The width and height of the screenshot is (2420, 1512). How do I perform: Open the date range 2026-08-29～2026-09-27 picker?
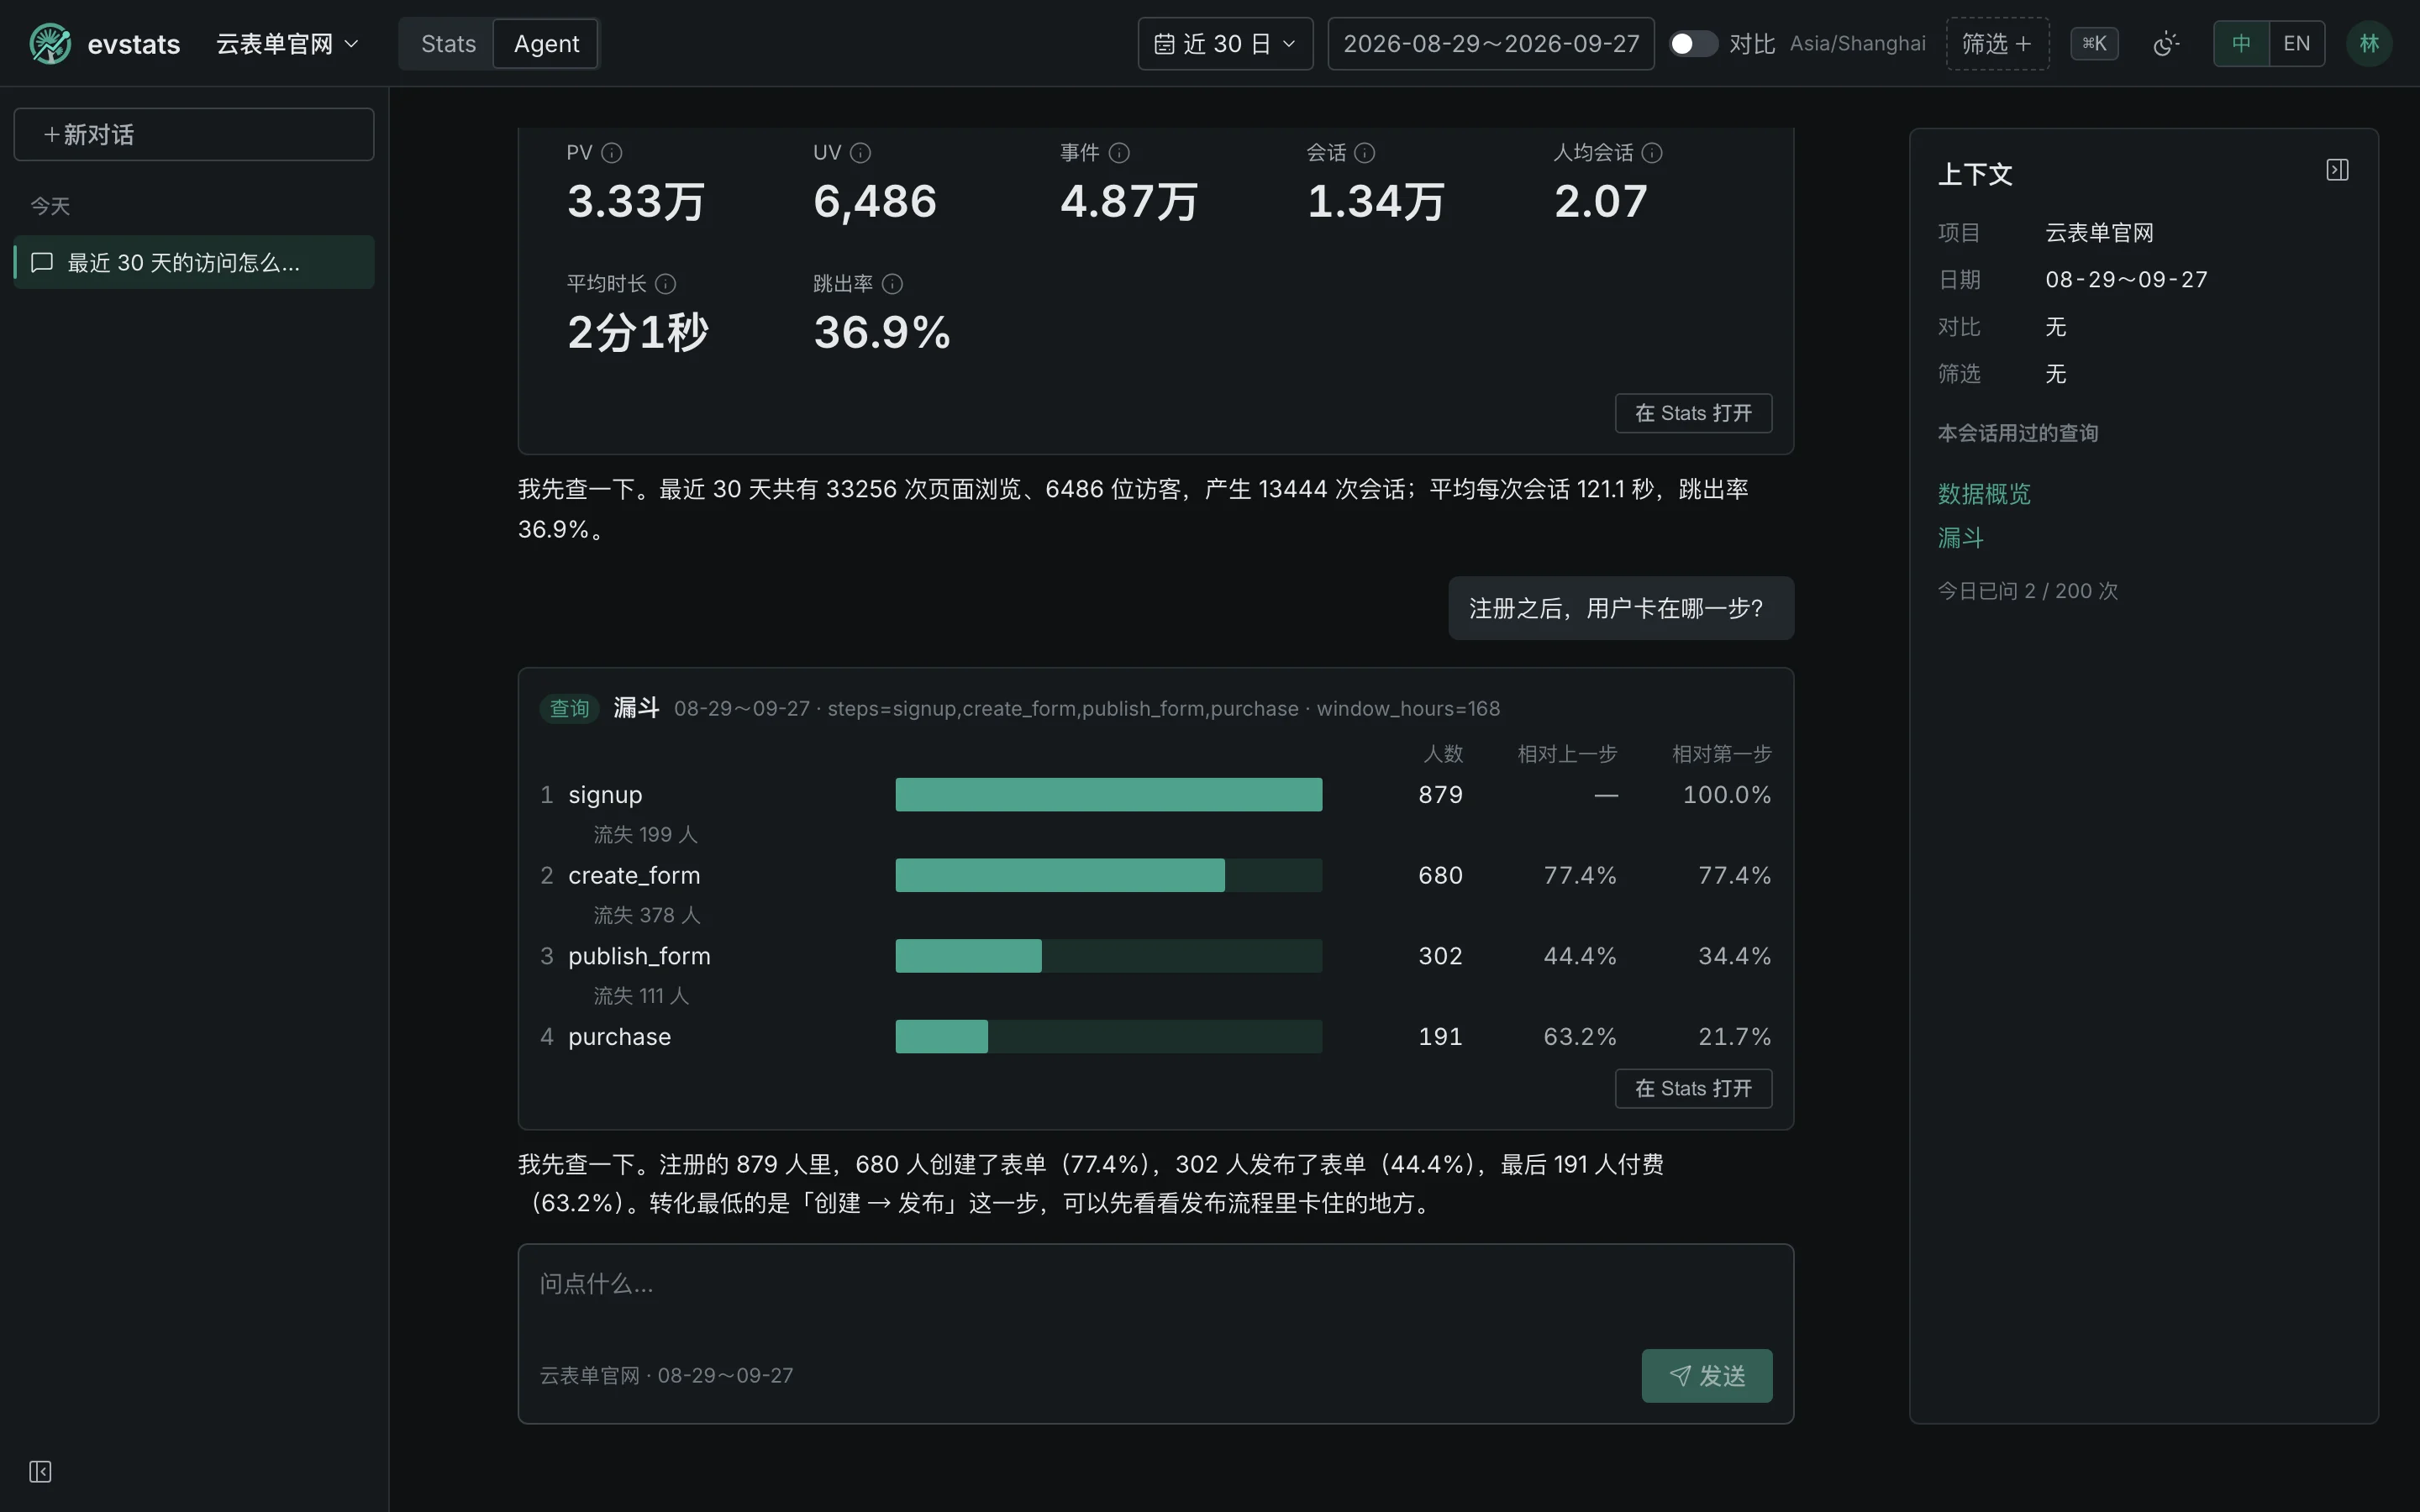(1490, 44)
